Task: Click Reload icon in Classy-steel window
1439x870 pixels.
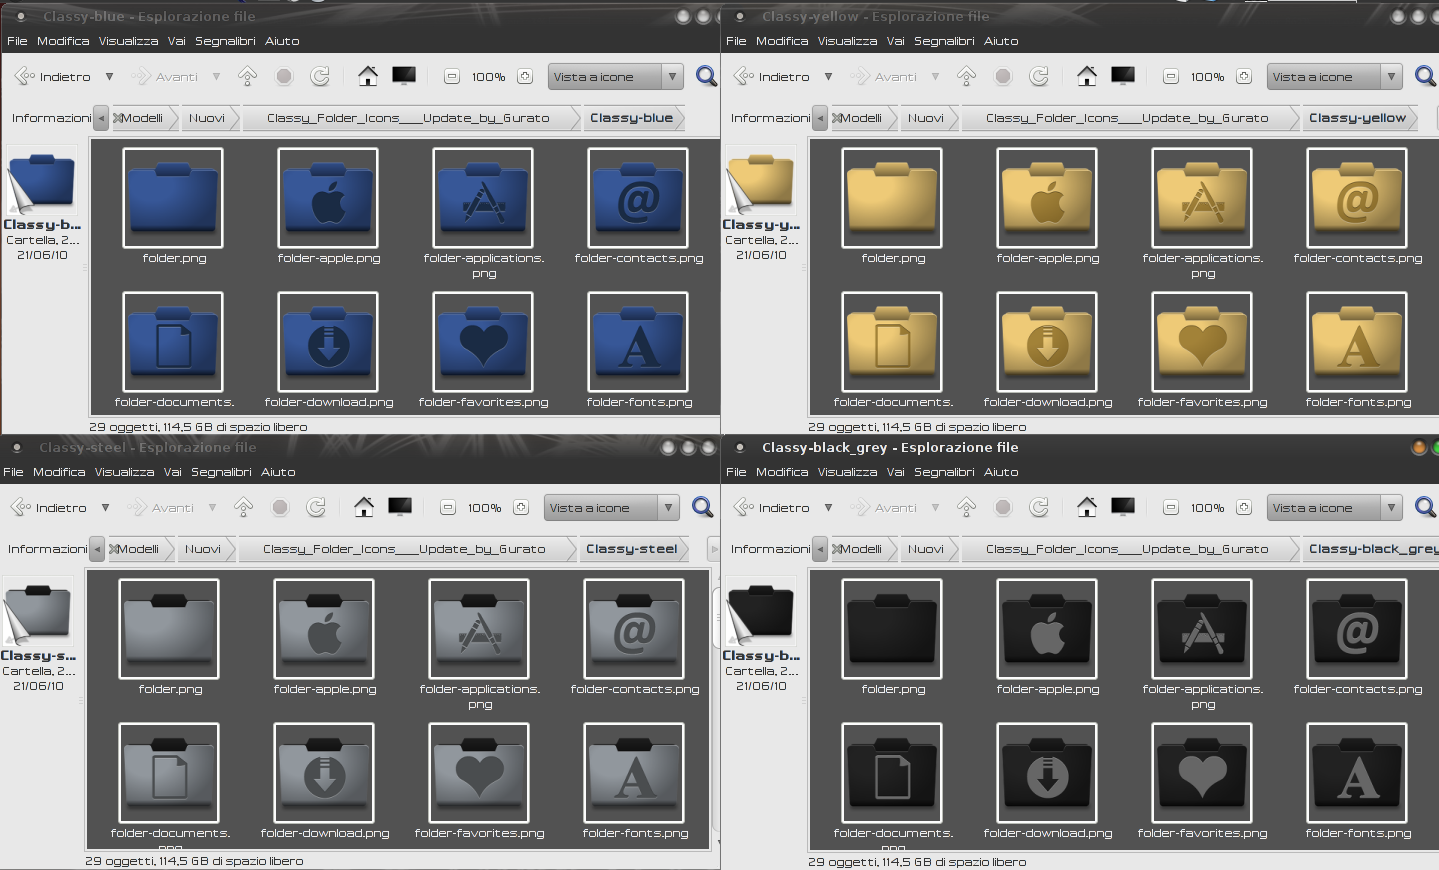Action: [316, 507]
